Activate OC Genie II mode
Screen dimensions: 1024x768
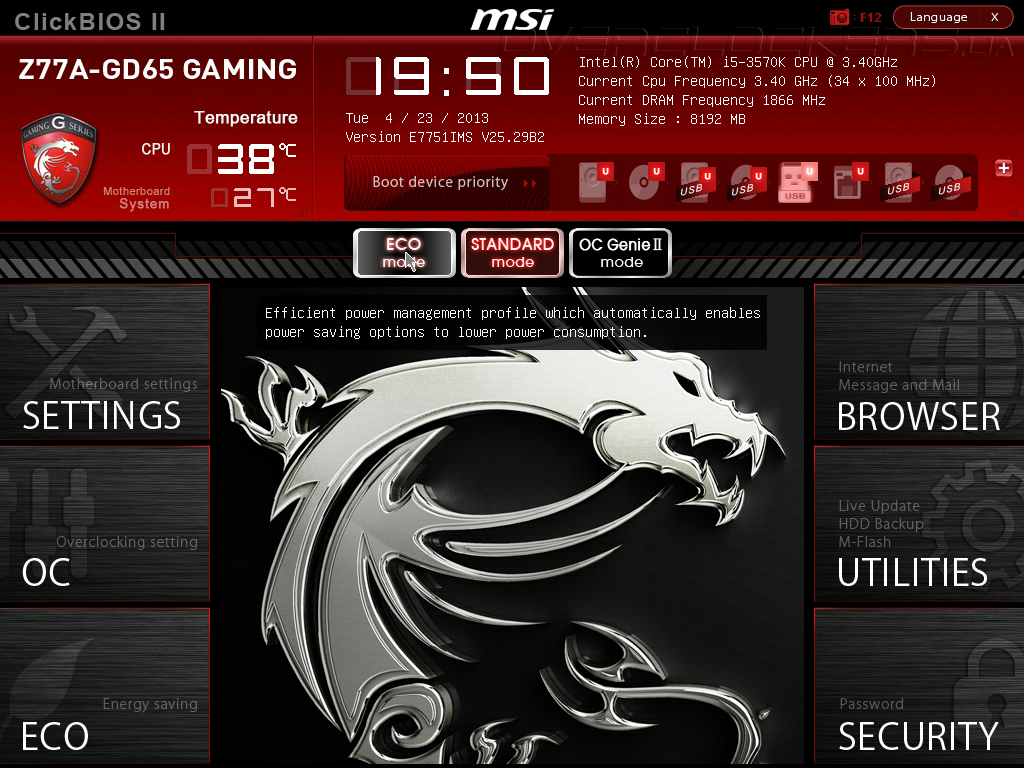pyautogui.click(x=621, y=253)
